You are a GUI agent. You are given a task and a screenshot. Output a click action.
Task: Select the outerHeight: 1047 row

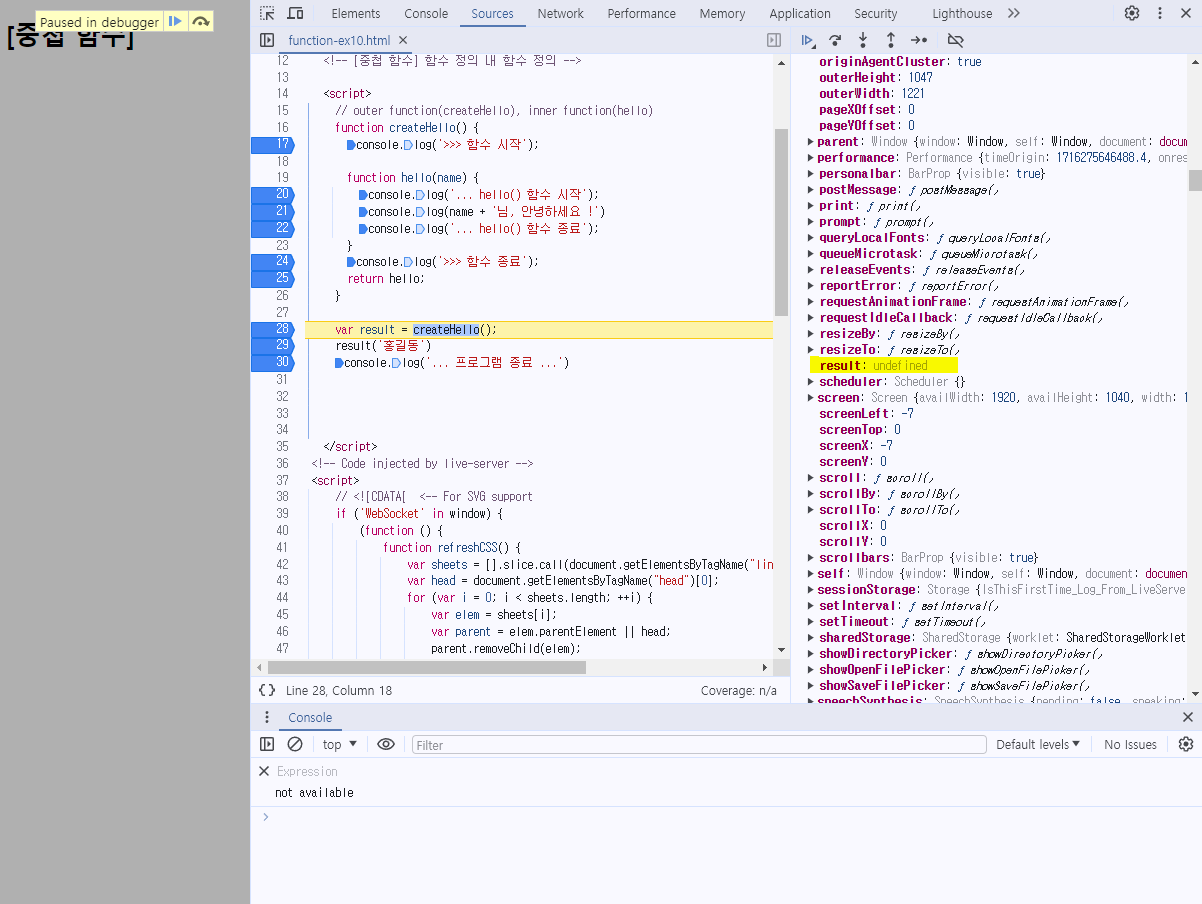tap(875, 78)
